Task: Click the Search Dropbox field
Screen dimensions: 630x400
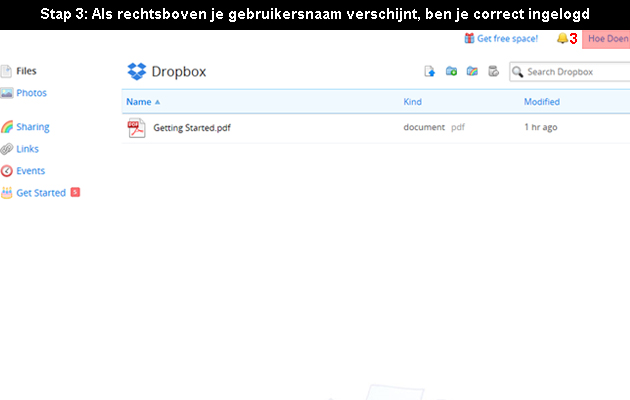Action: (570, 72)
